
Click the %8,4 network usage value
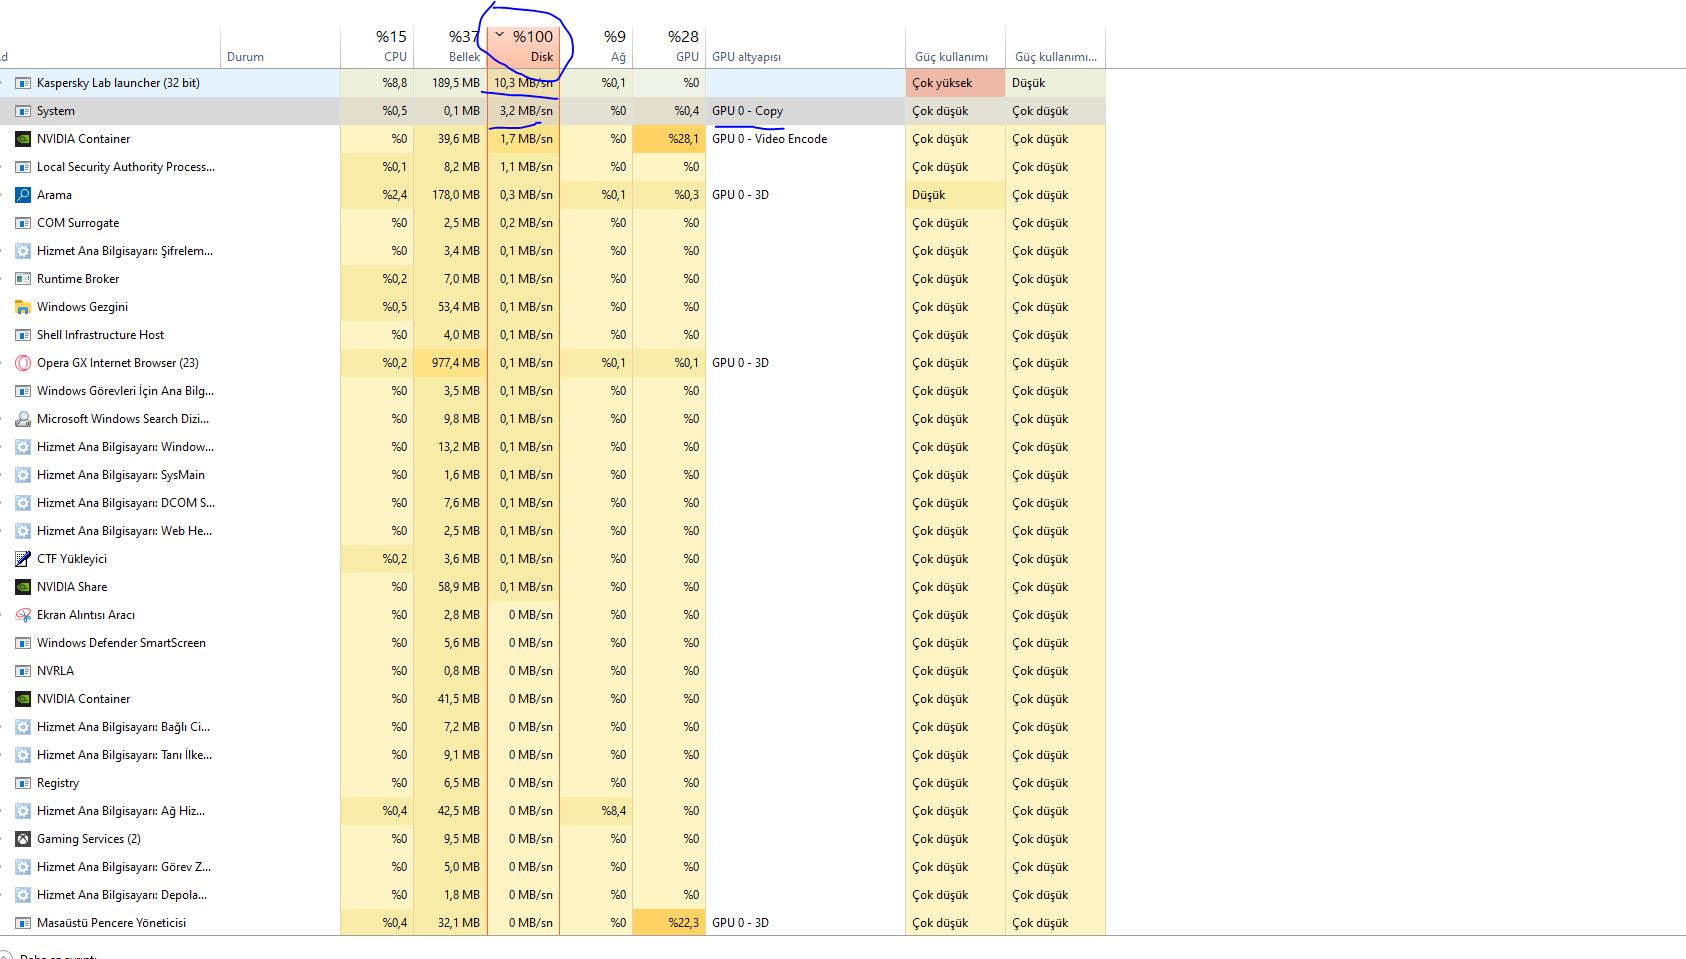pos(613,811)
